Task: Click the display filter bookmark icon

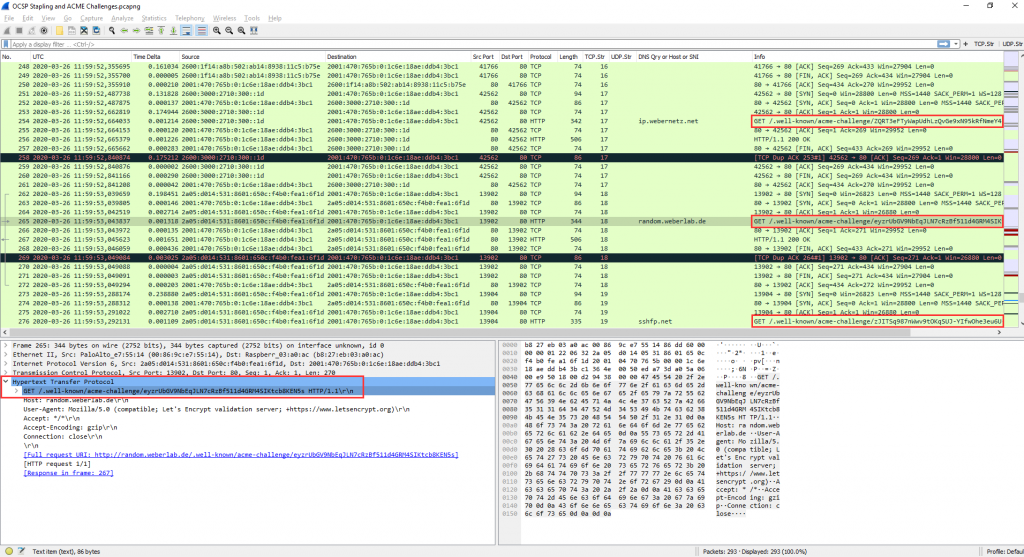Action: pyautogui.click(x=7, y=45)
